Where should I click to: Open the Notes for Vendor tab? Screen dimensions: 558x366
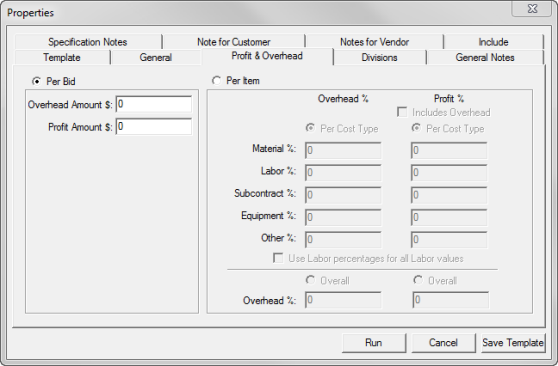click(x=374, y=42)
